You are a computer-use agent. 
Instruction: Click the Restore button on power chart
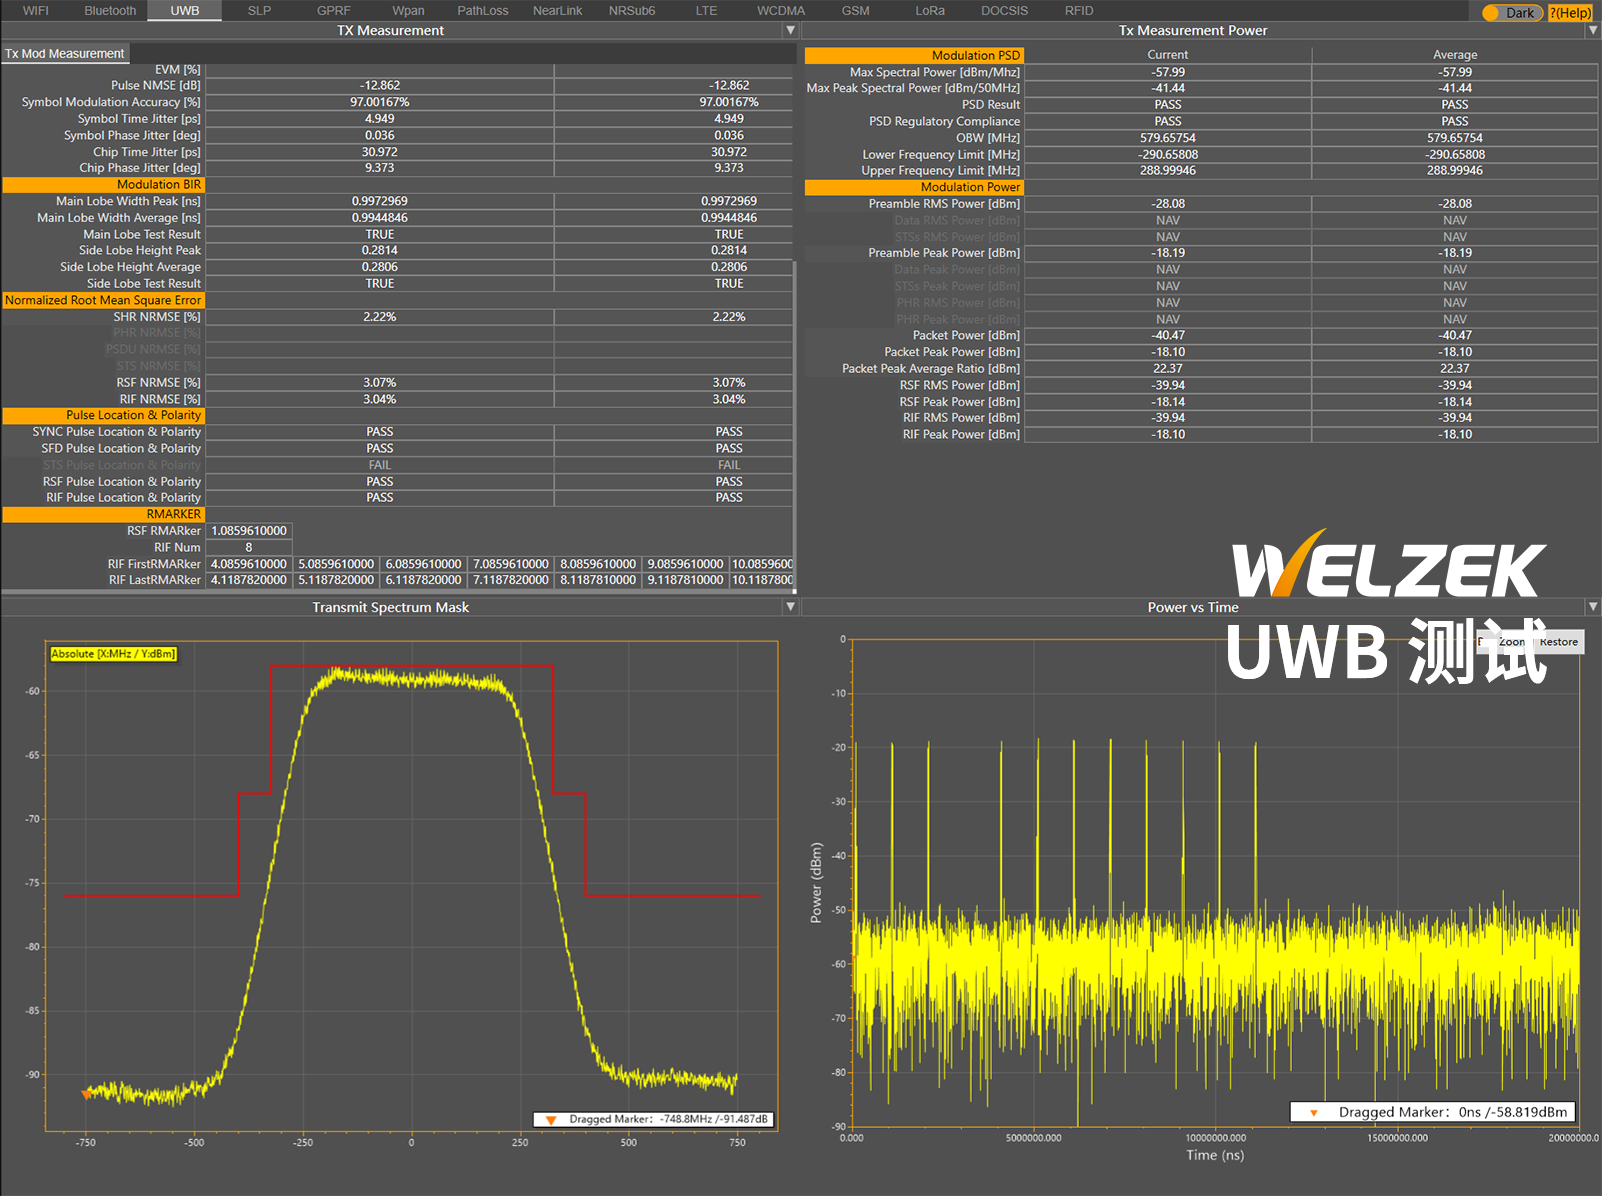point(1558,642)
